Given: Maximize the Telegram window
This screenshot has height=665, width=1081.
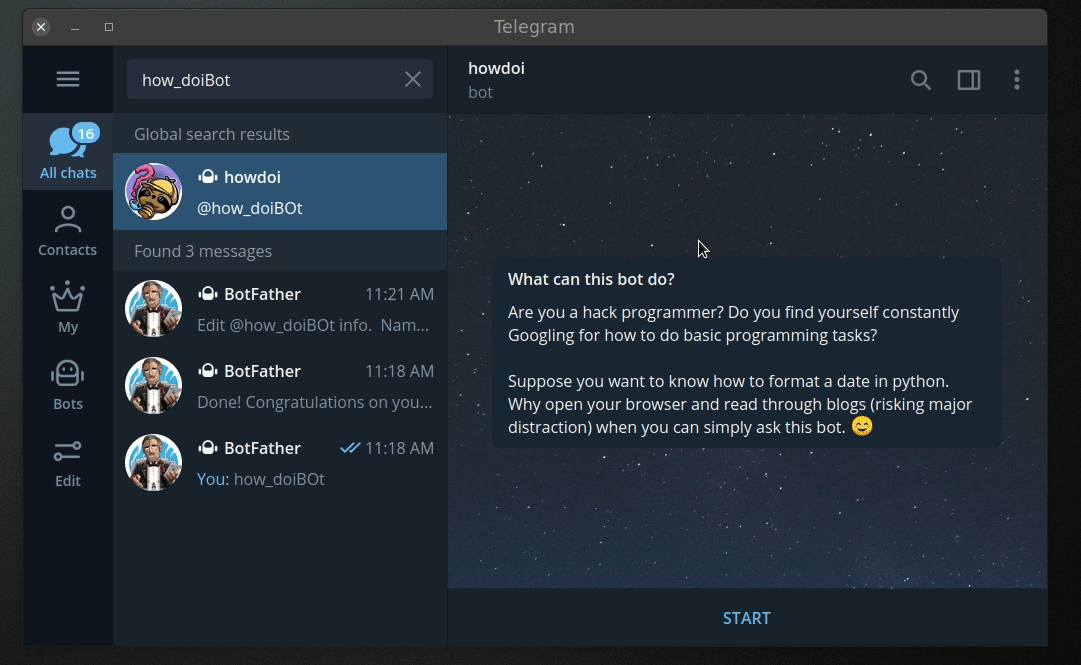Looking at the screenshot, I should 109,27.
